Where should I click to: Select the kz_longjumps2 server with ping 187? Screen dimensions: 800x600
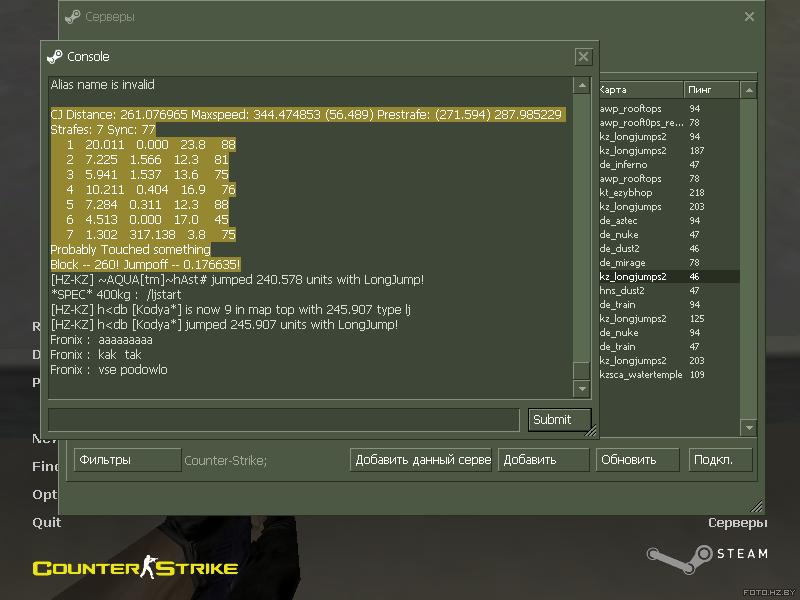[x=669, y=151]
